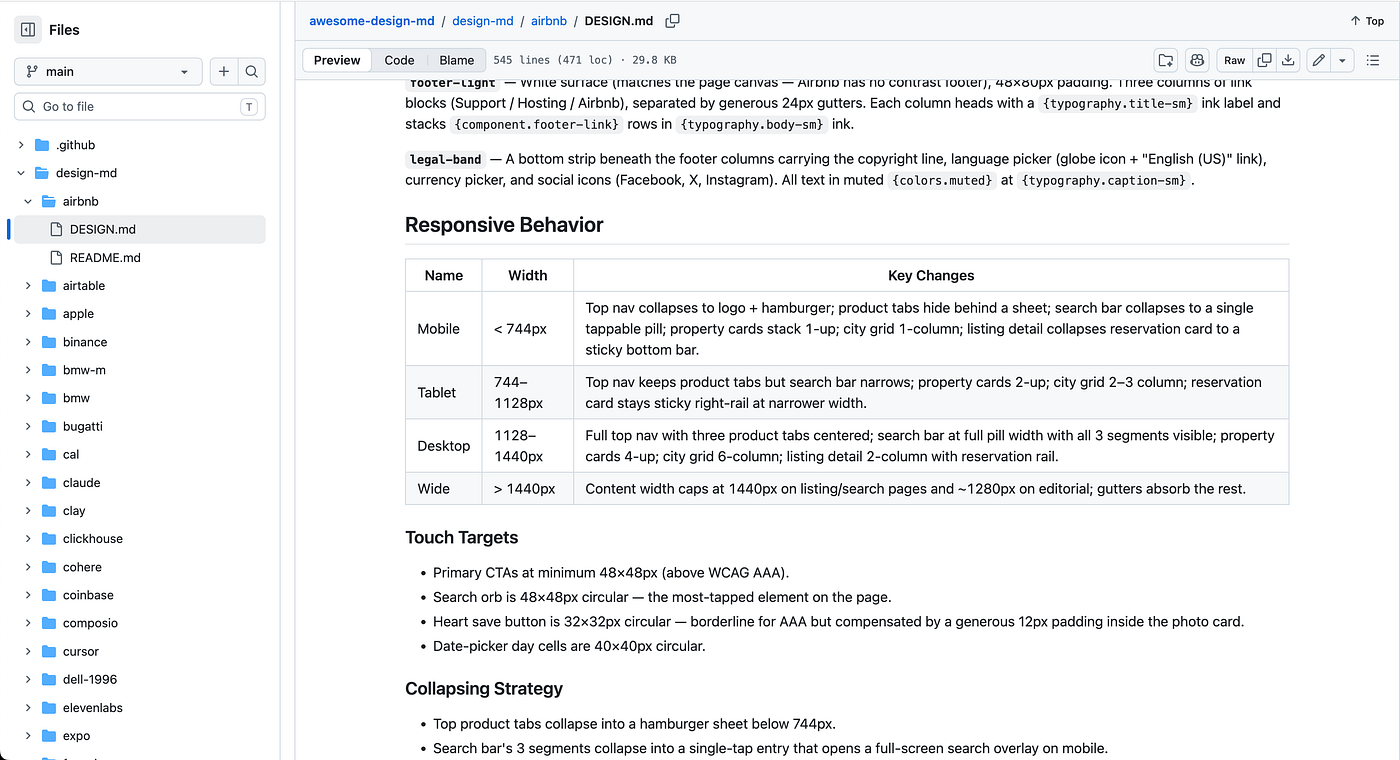
Task: Switch to the Preview tab
Action: click(337, 60)
